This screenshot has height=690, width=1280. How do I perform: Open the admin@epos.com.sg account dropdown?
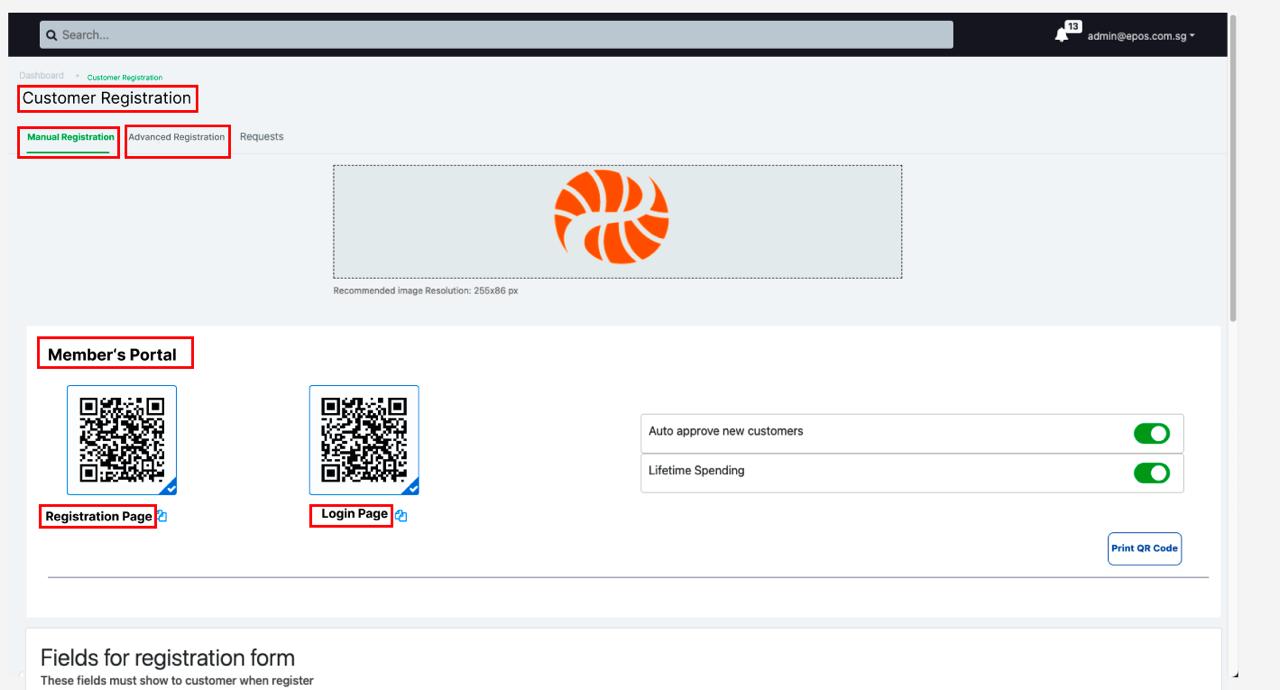tap(1139, 37)
